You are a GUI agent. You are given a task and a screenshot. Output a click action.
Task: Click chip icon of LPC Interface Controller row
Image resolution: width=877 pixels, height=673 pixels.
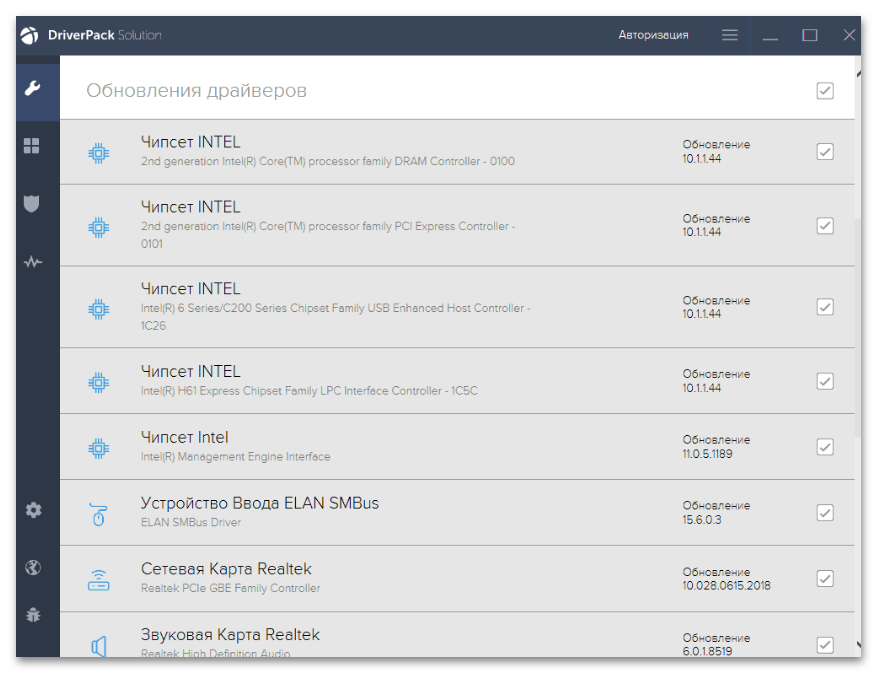tap(98, 383)
